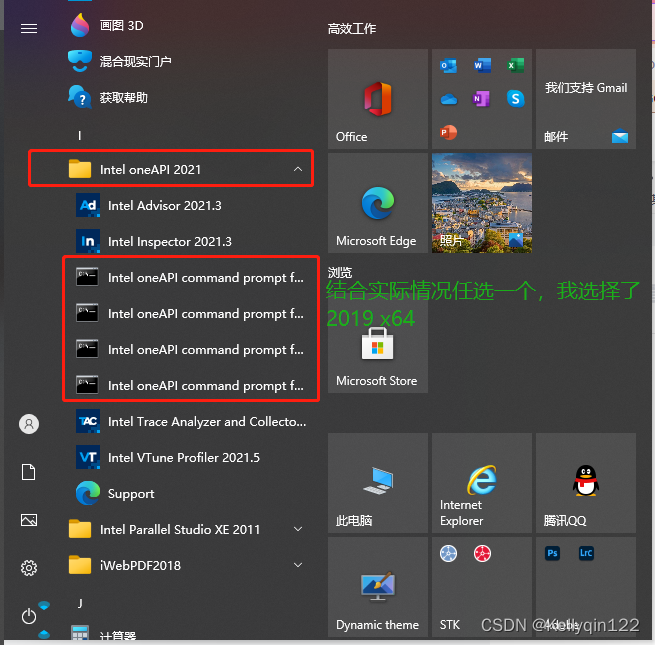655x645 pixels.
Task: Click the Power button icon
Action: (x=29, y=616)
